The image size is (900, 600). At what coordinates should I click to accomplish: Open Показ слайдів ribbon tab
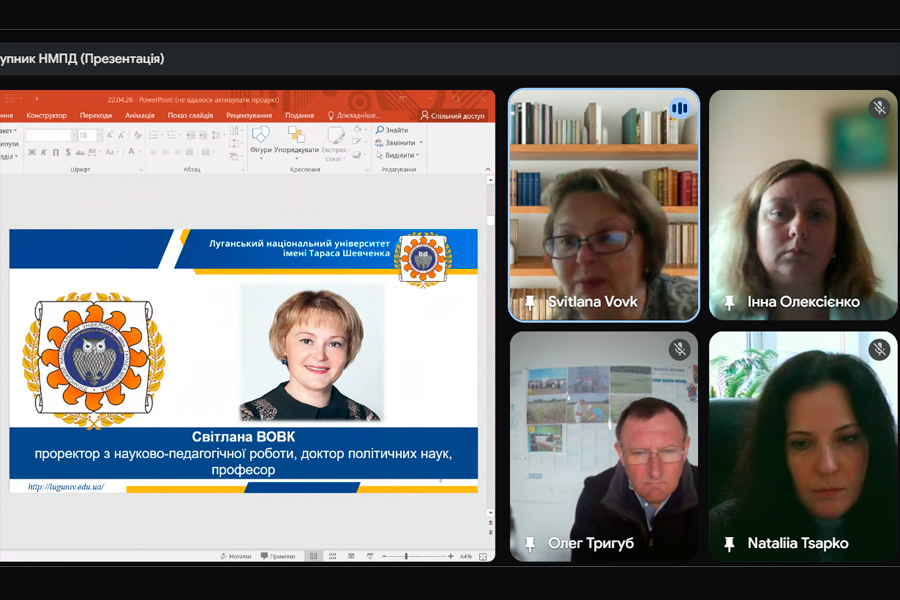(190, 115)
